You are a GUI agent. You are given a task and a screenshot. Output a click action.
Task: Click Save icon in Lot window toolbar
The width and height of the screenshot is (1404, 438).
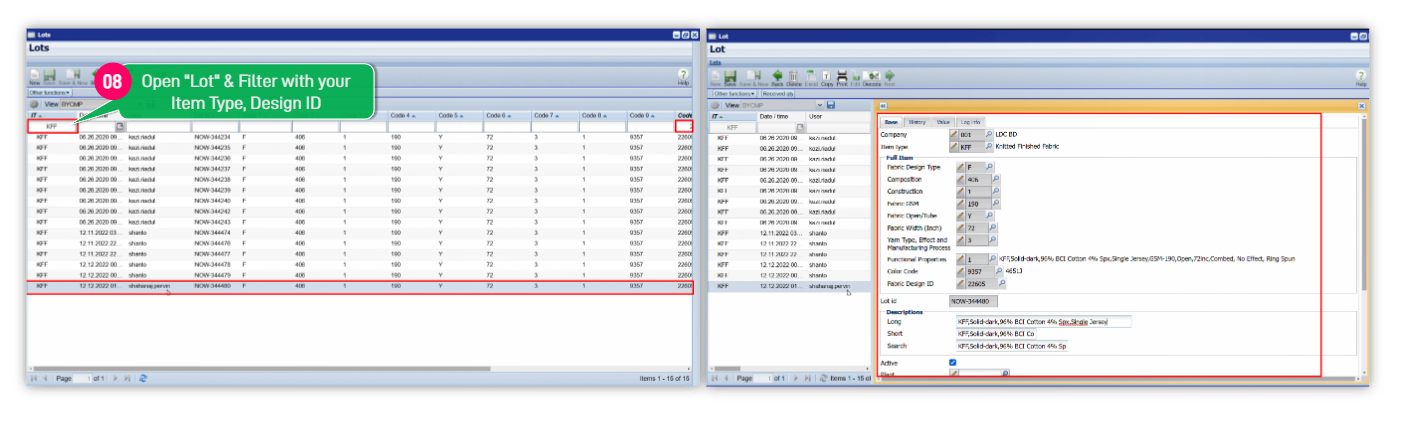[730, 77]
